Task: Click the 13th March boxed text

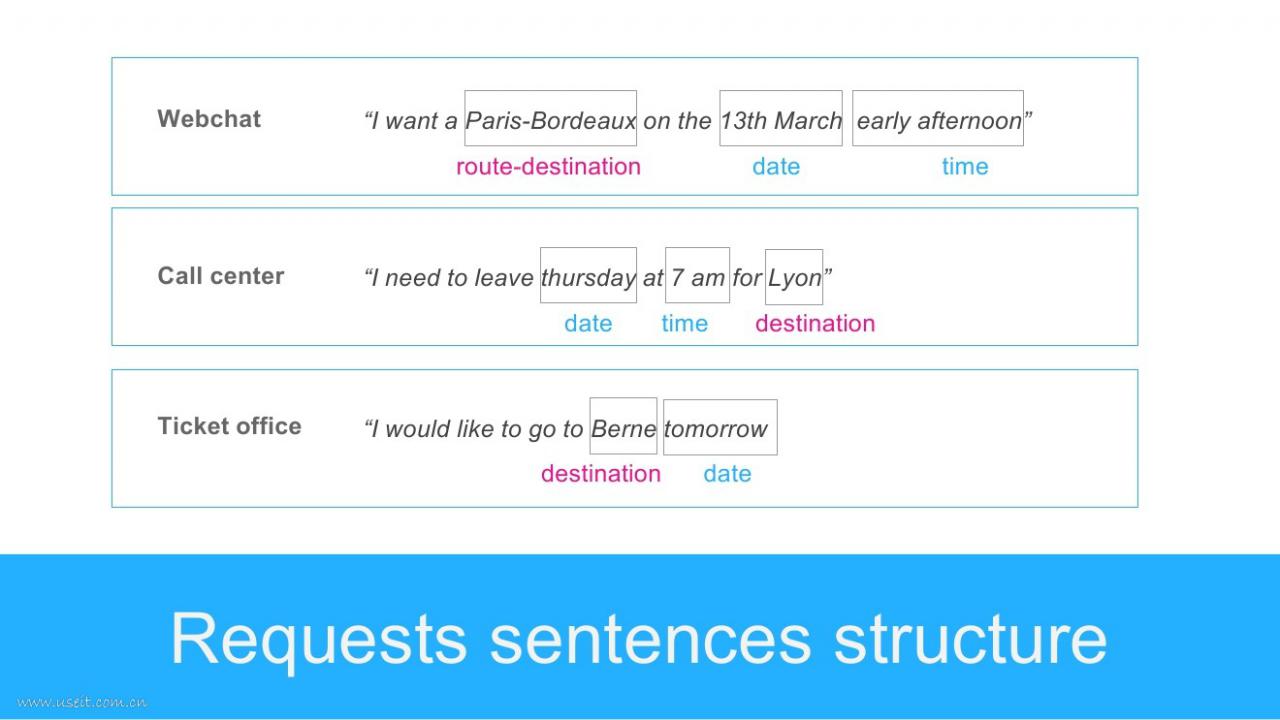Action: [781, 118]
